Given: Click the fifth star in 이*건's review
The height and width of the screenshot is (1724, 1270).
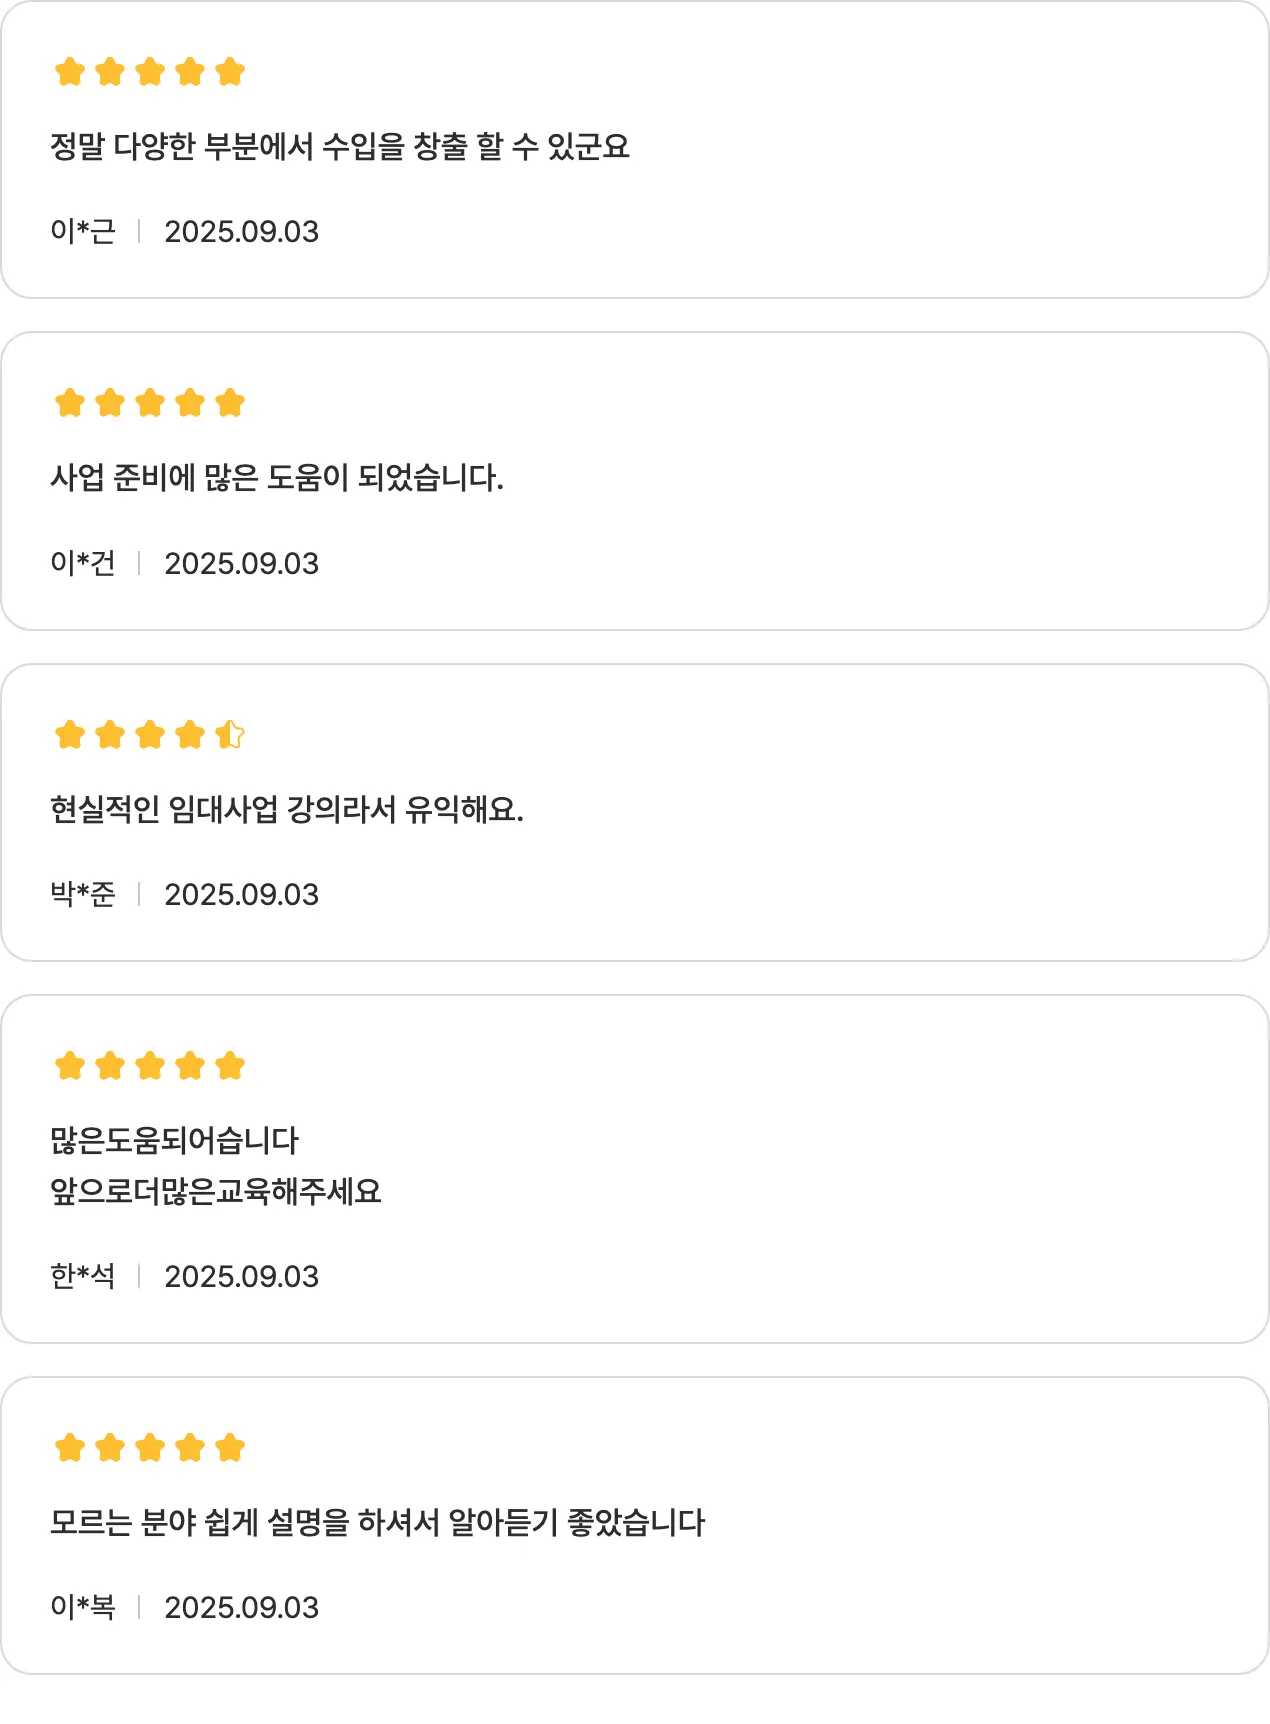Looking at the screenshot, I should click(230, 403).
